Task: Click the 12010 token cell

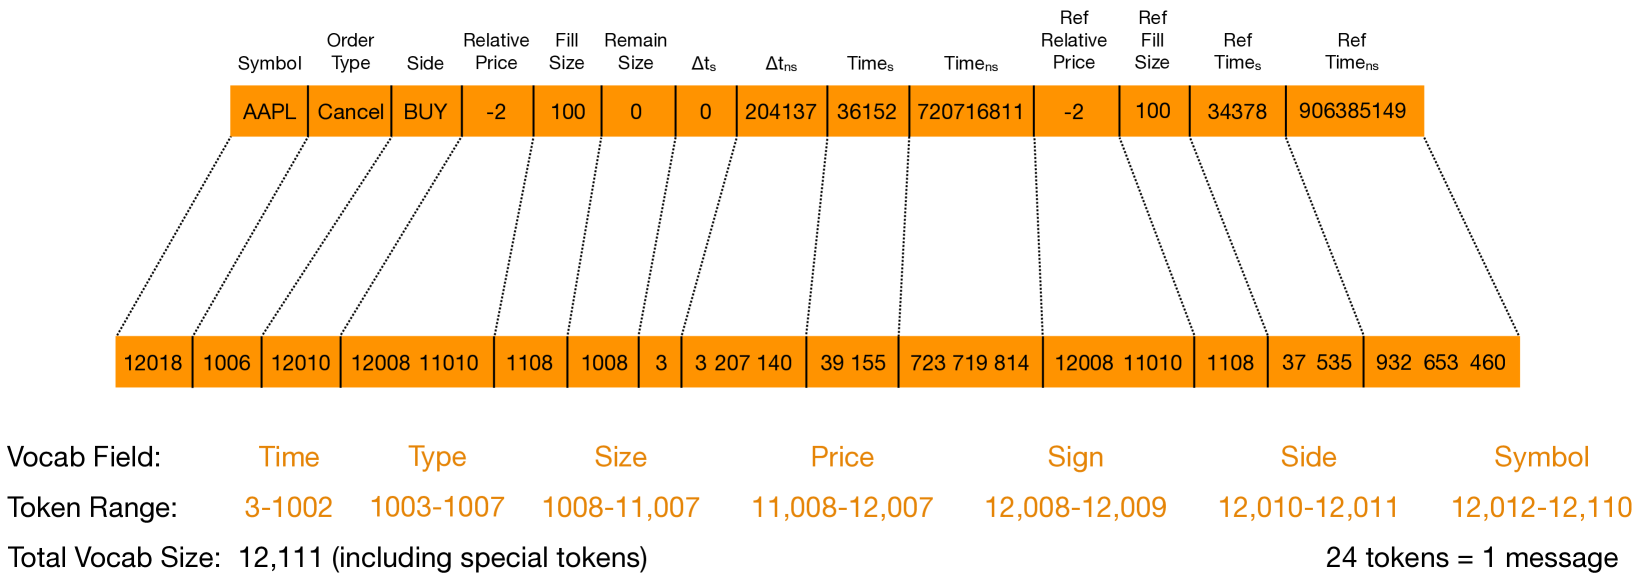Action: [x=300, y=362]
